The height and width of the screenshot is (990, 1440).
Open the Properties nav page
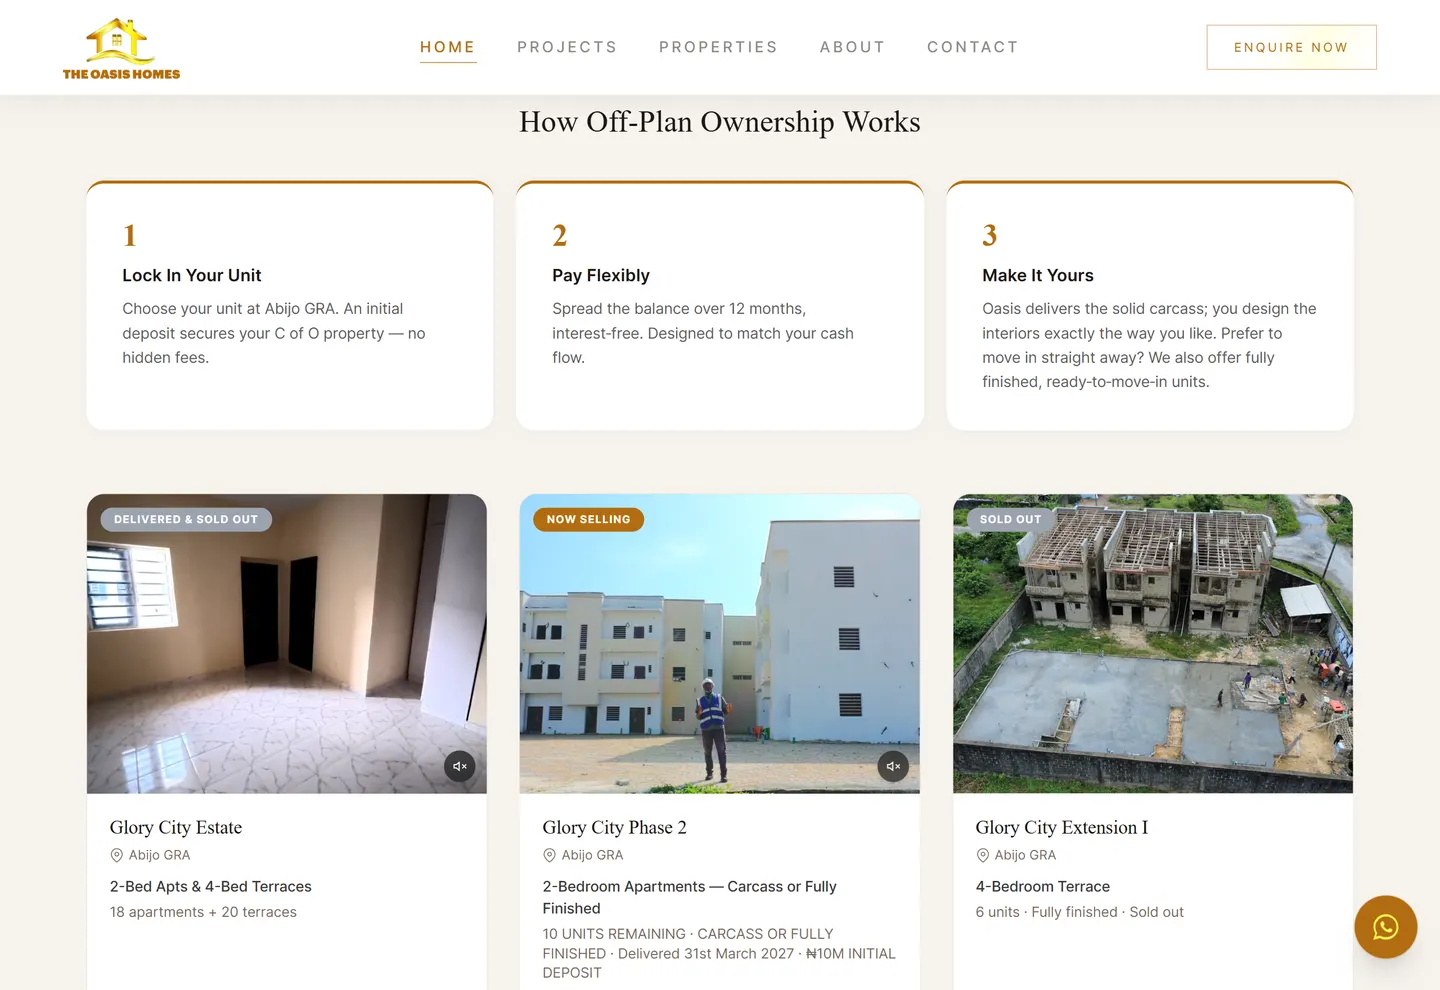point(718,47)
